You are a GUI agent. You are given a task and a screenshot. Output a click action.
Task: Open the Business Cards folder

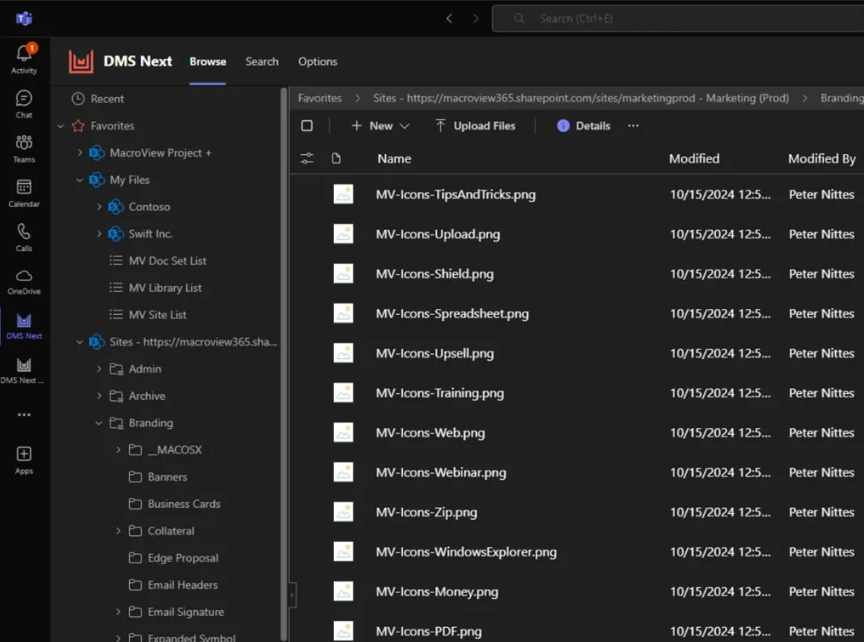click(183, 504)
